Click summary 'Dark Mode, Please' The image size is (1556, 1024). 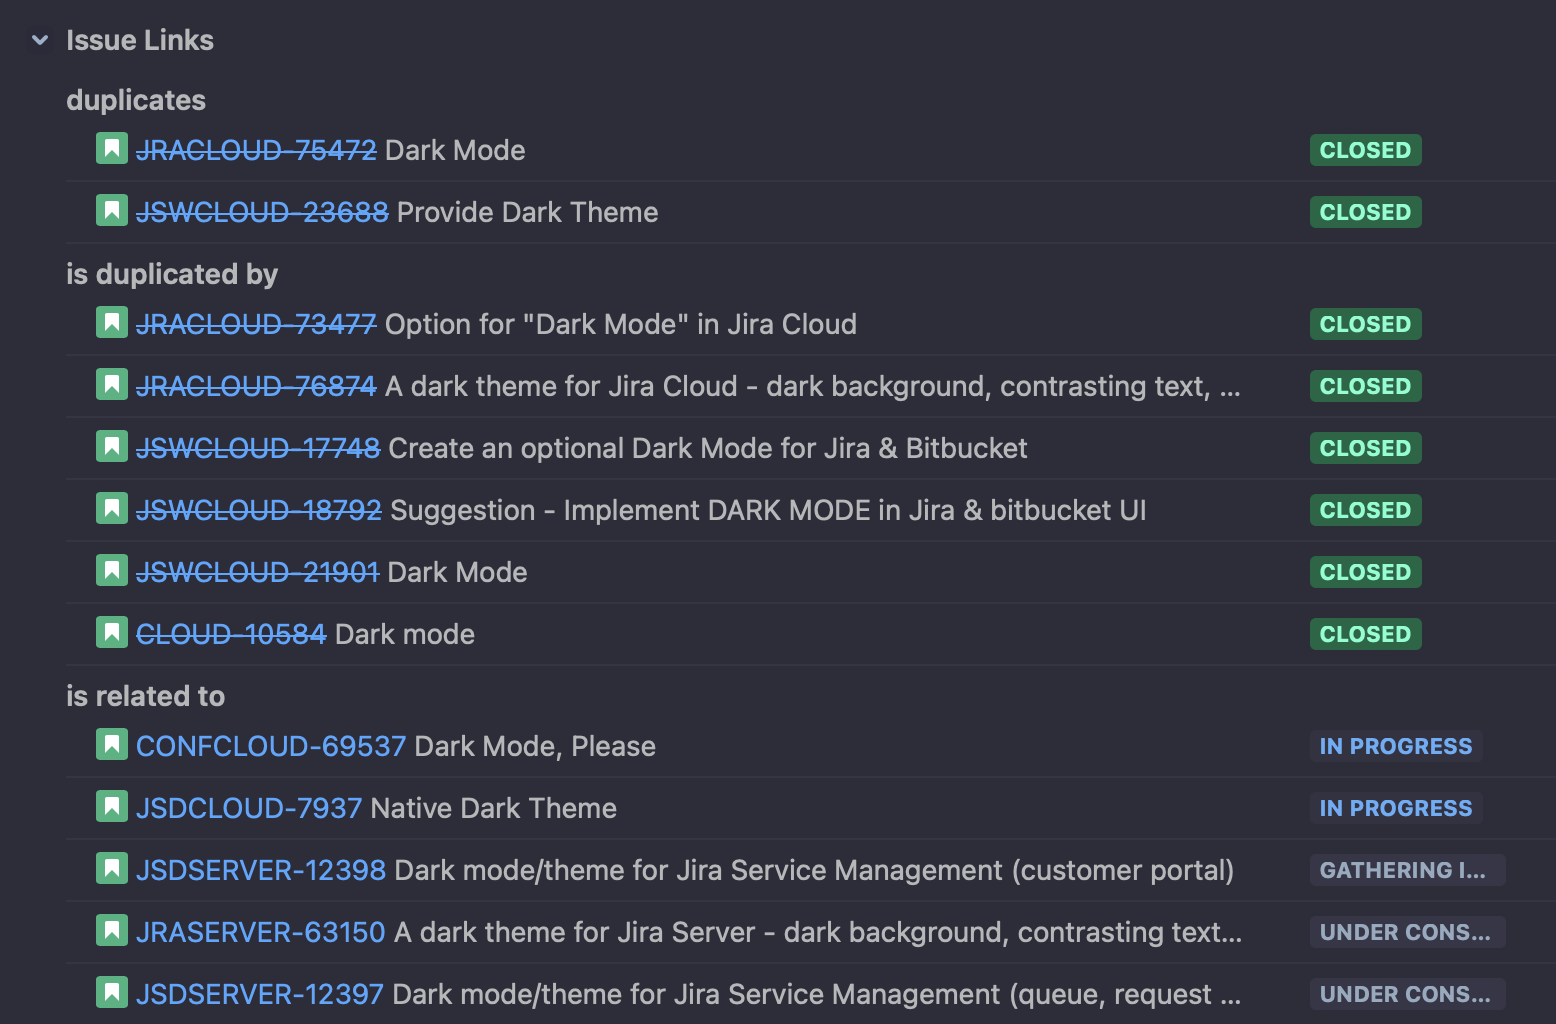click(x=535, y=746)
